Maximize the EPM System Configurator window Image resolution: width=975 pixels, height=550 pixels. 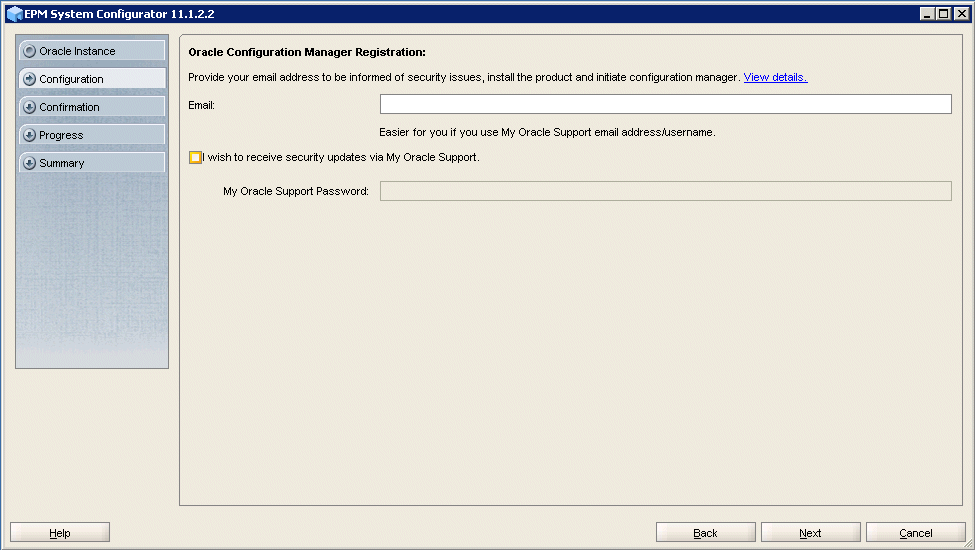coord(945,14)
